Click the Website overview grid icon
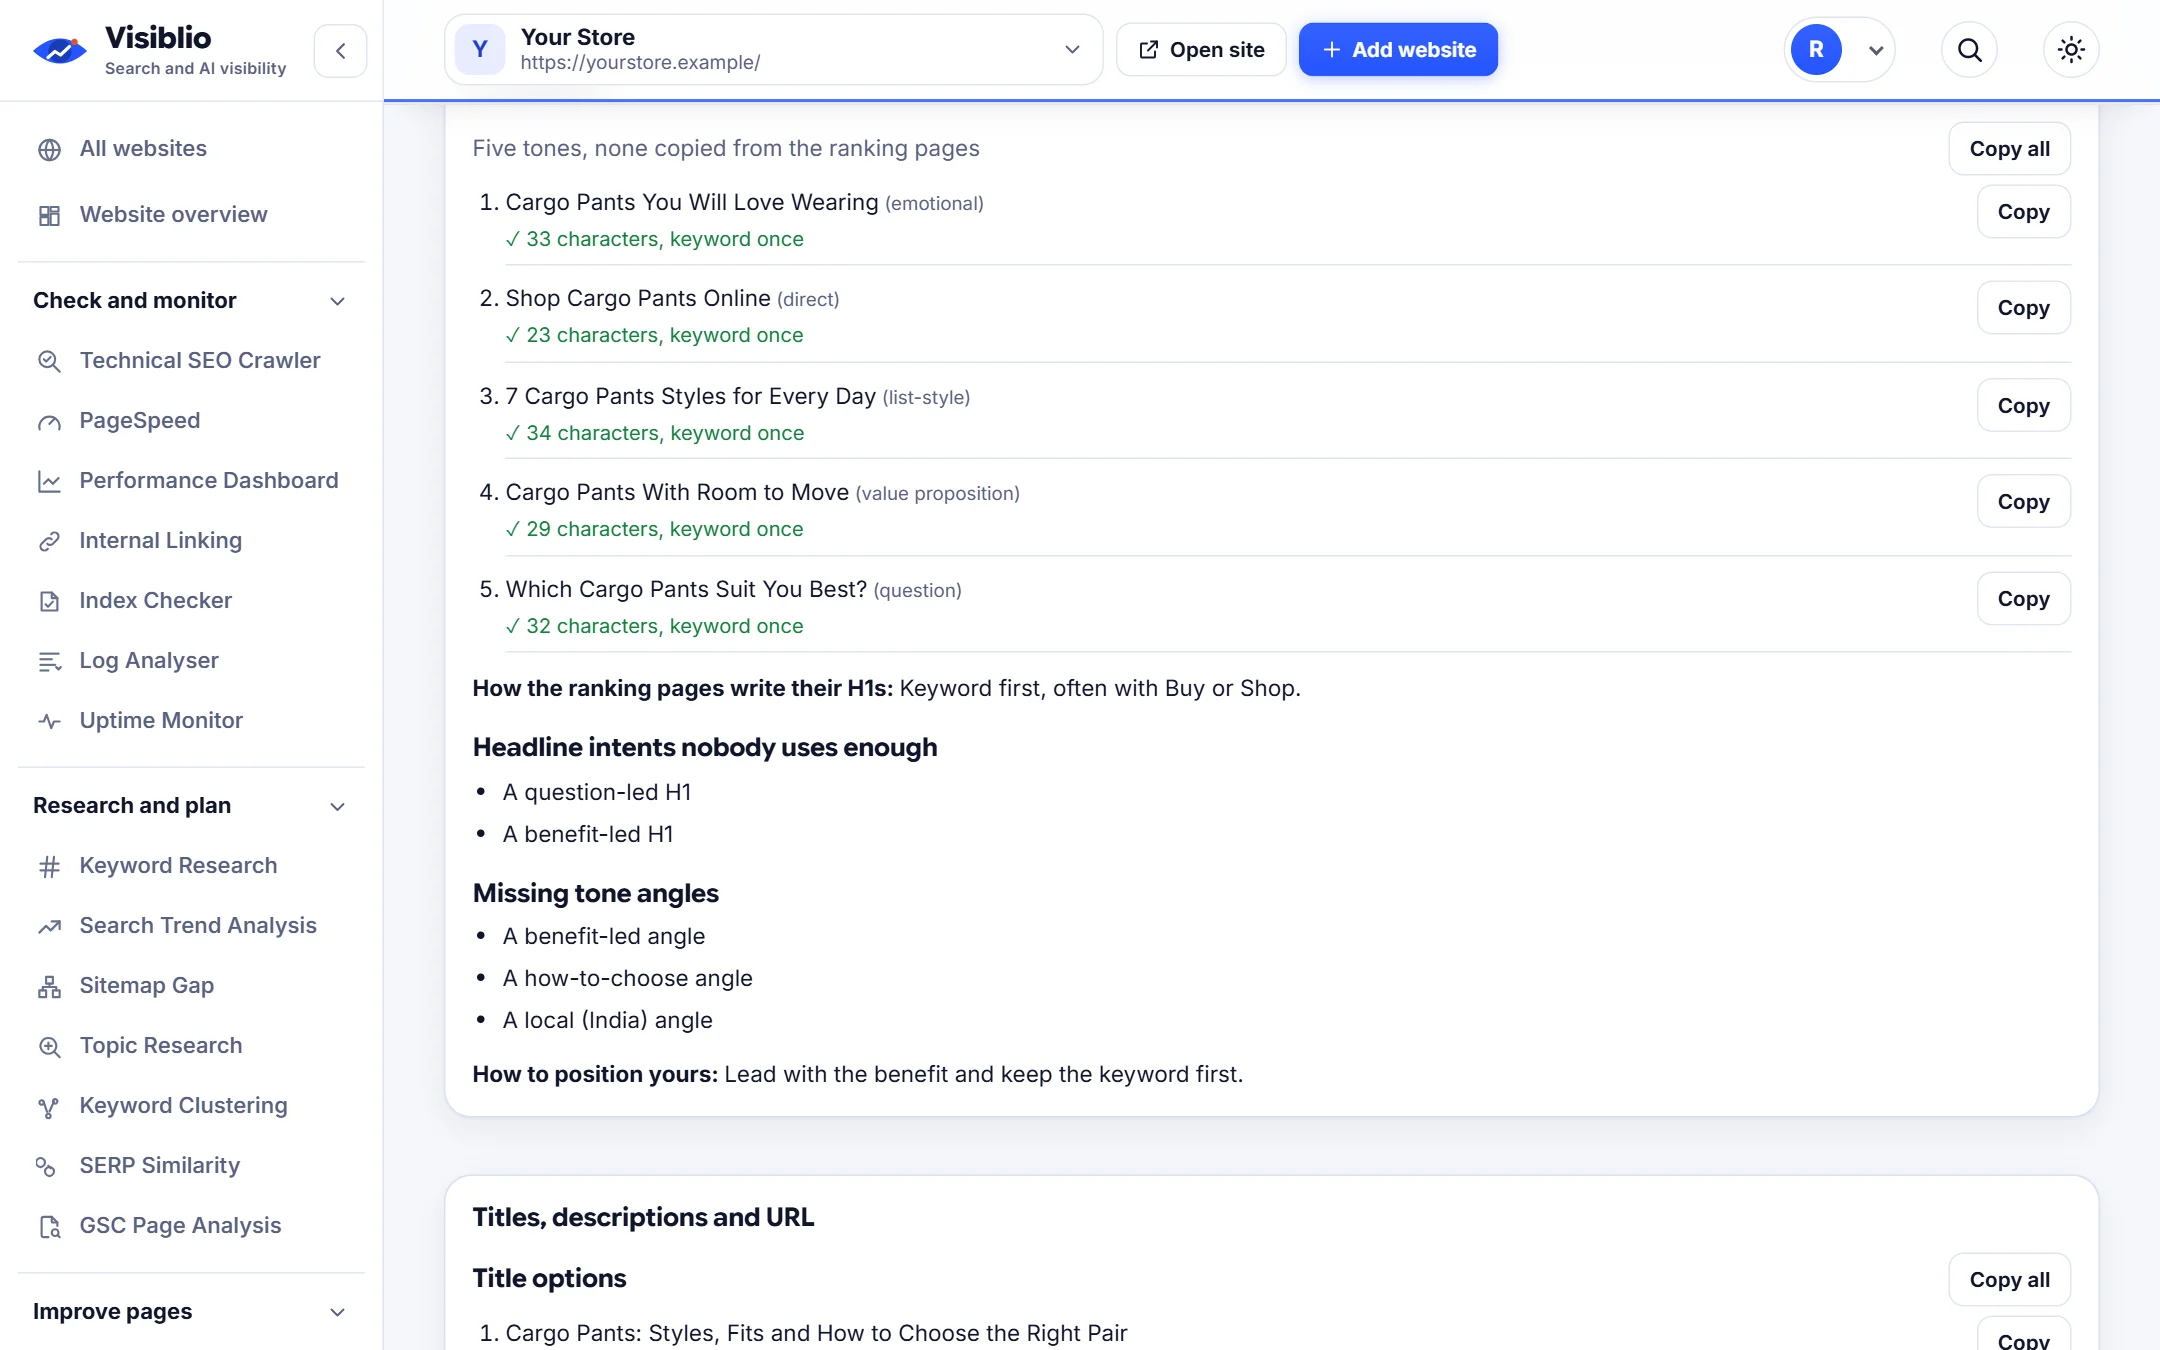Viewport: 2160px width, 1350px height. [49, 216]
